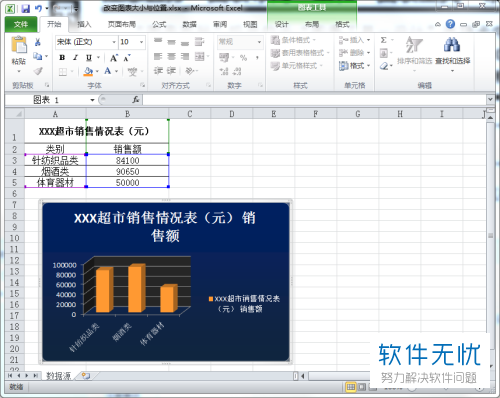Click the Paste clipboard icon
This screenshot has height=398, width=500.
pos(19,46)
